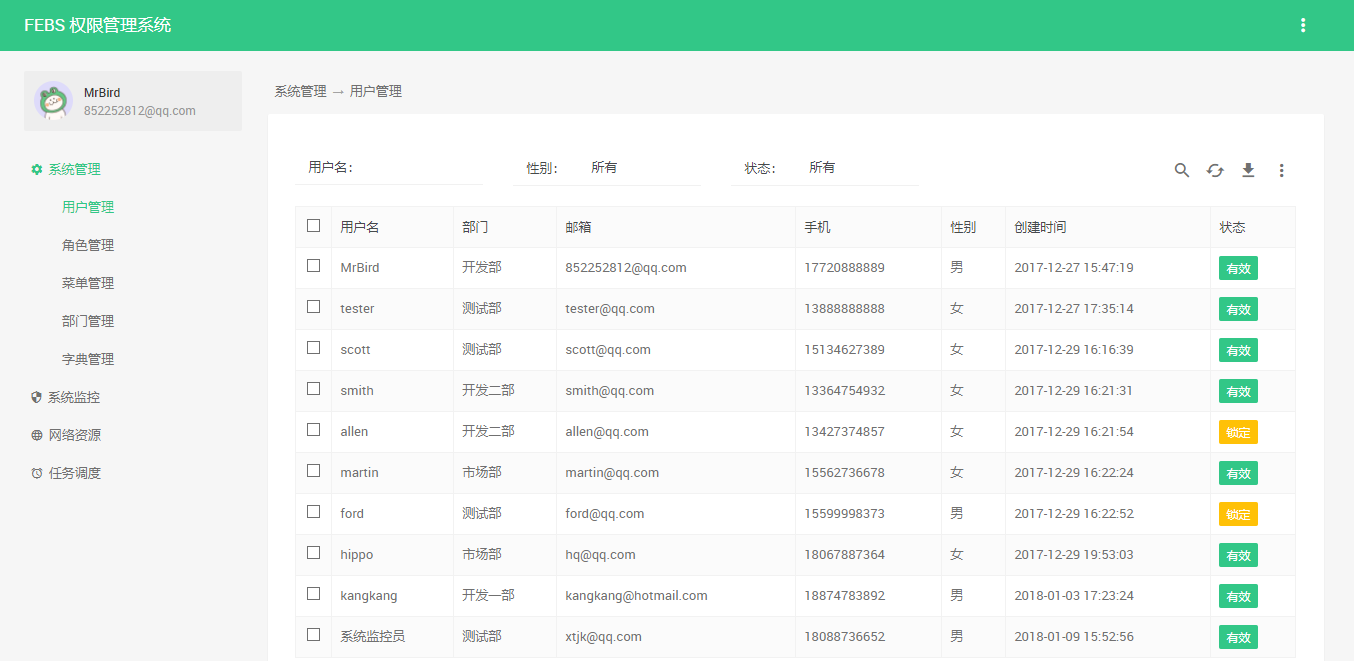Click the shield icon beside 系统监控
The height and width of the screenshot is (661, 1354).
[37, 397]
